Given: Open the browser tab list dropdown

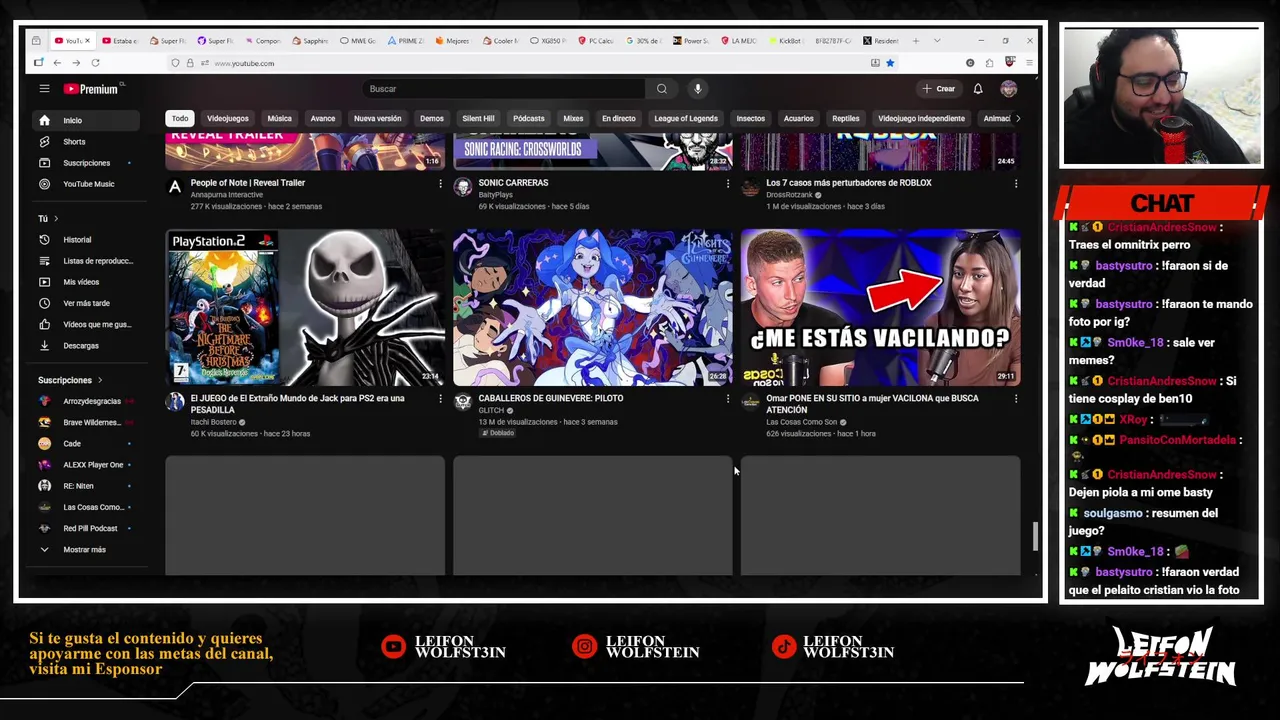Looking at the screenshot, I should point(937,41).
